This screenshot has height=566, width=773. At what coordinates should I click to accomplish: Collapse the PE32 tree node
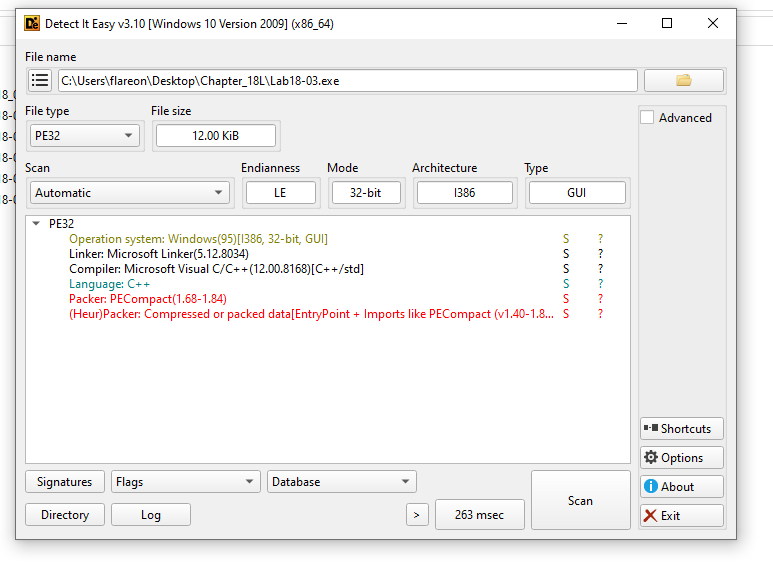click(x=36, y=223)
